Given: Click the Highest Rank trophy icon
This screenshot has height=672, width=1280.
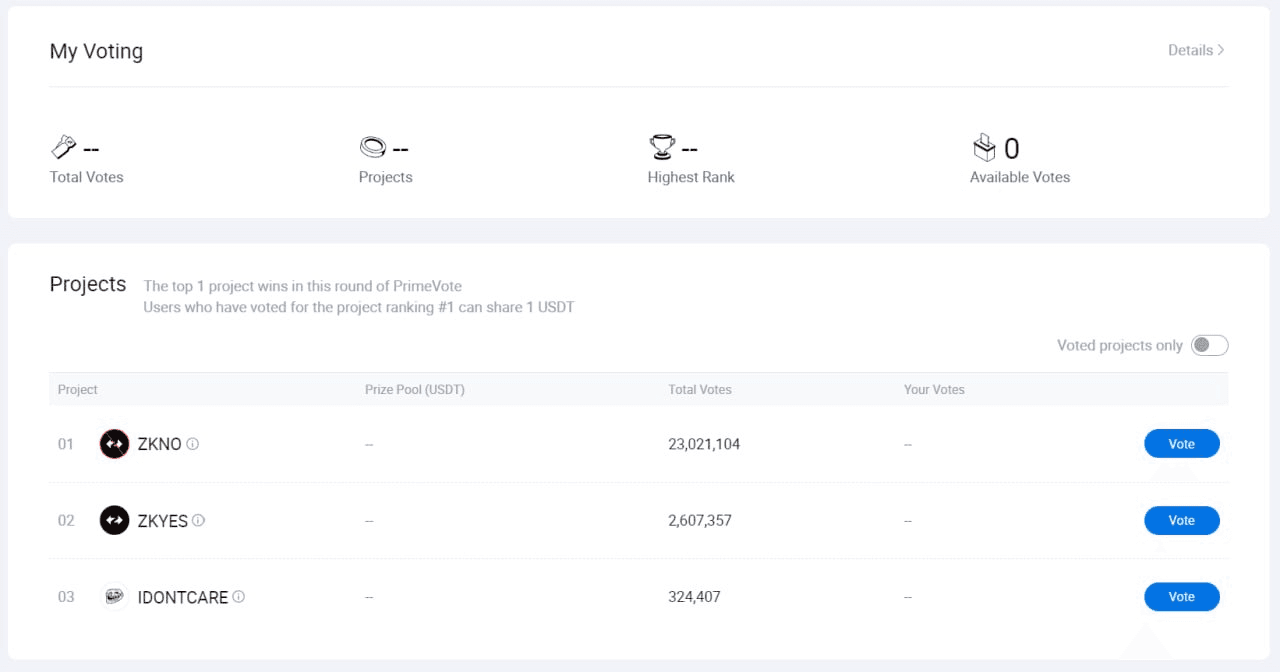Looking at the screenshot, I should coord(662,148).
